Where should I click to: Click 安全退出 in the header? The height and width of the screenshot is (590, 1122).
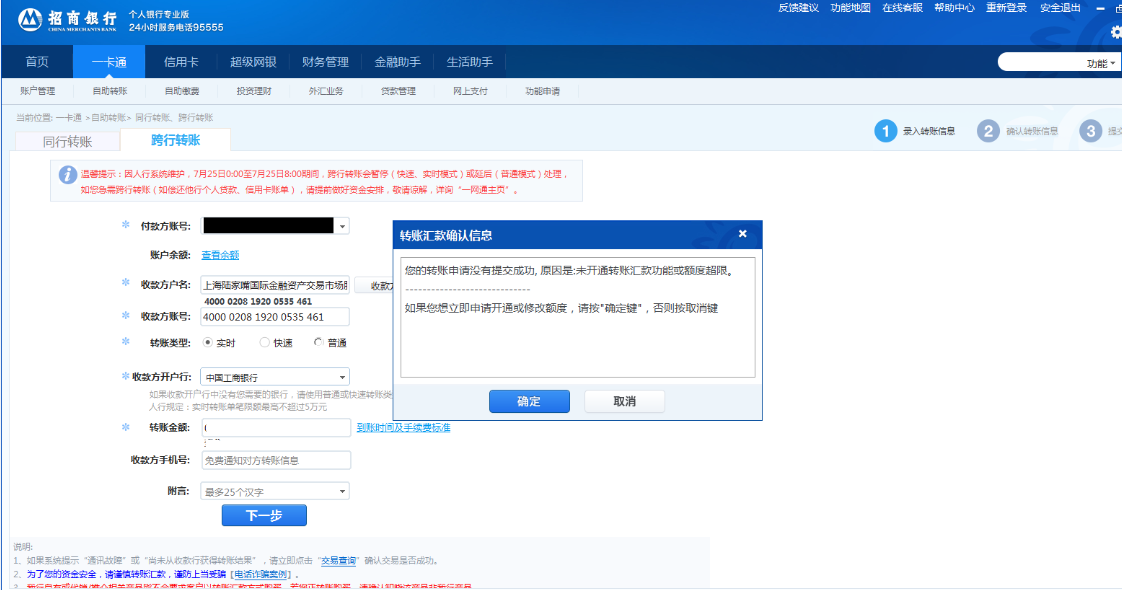(x=1060, y=8)
